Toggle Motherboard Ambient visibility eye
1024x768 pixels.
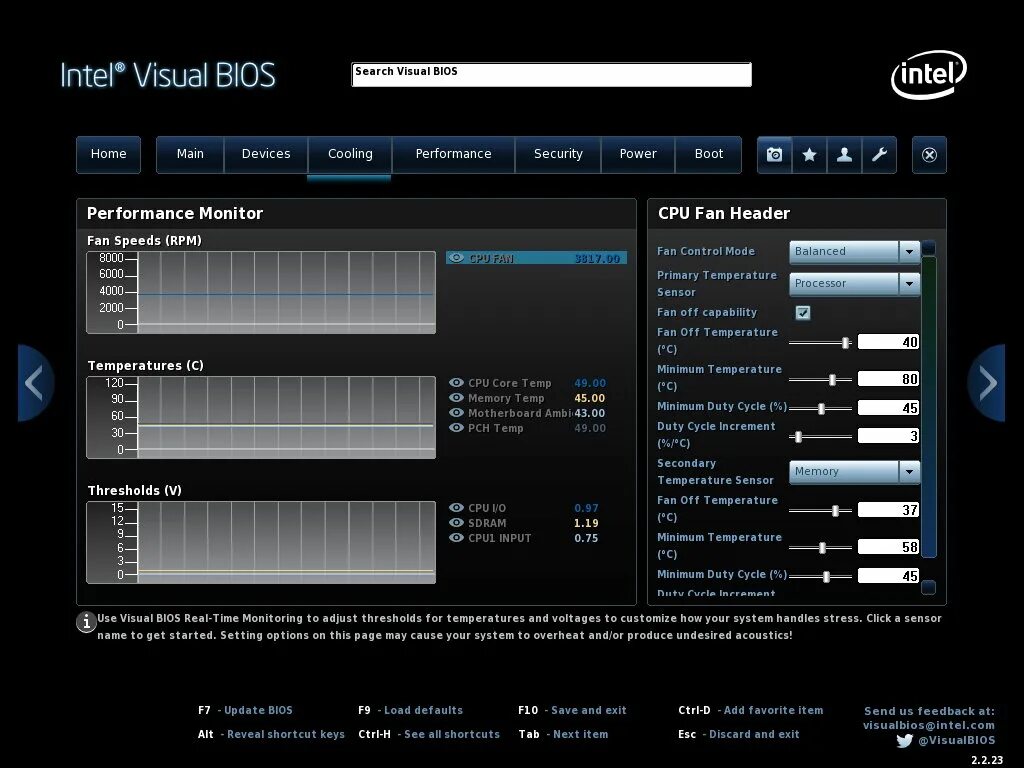(x=456, y=413)
